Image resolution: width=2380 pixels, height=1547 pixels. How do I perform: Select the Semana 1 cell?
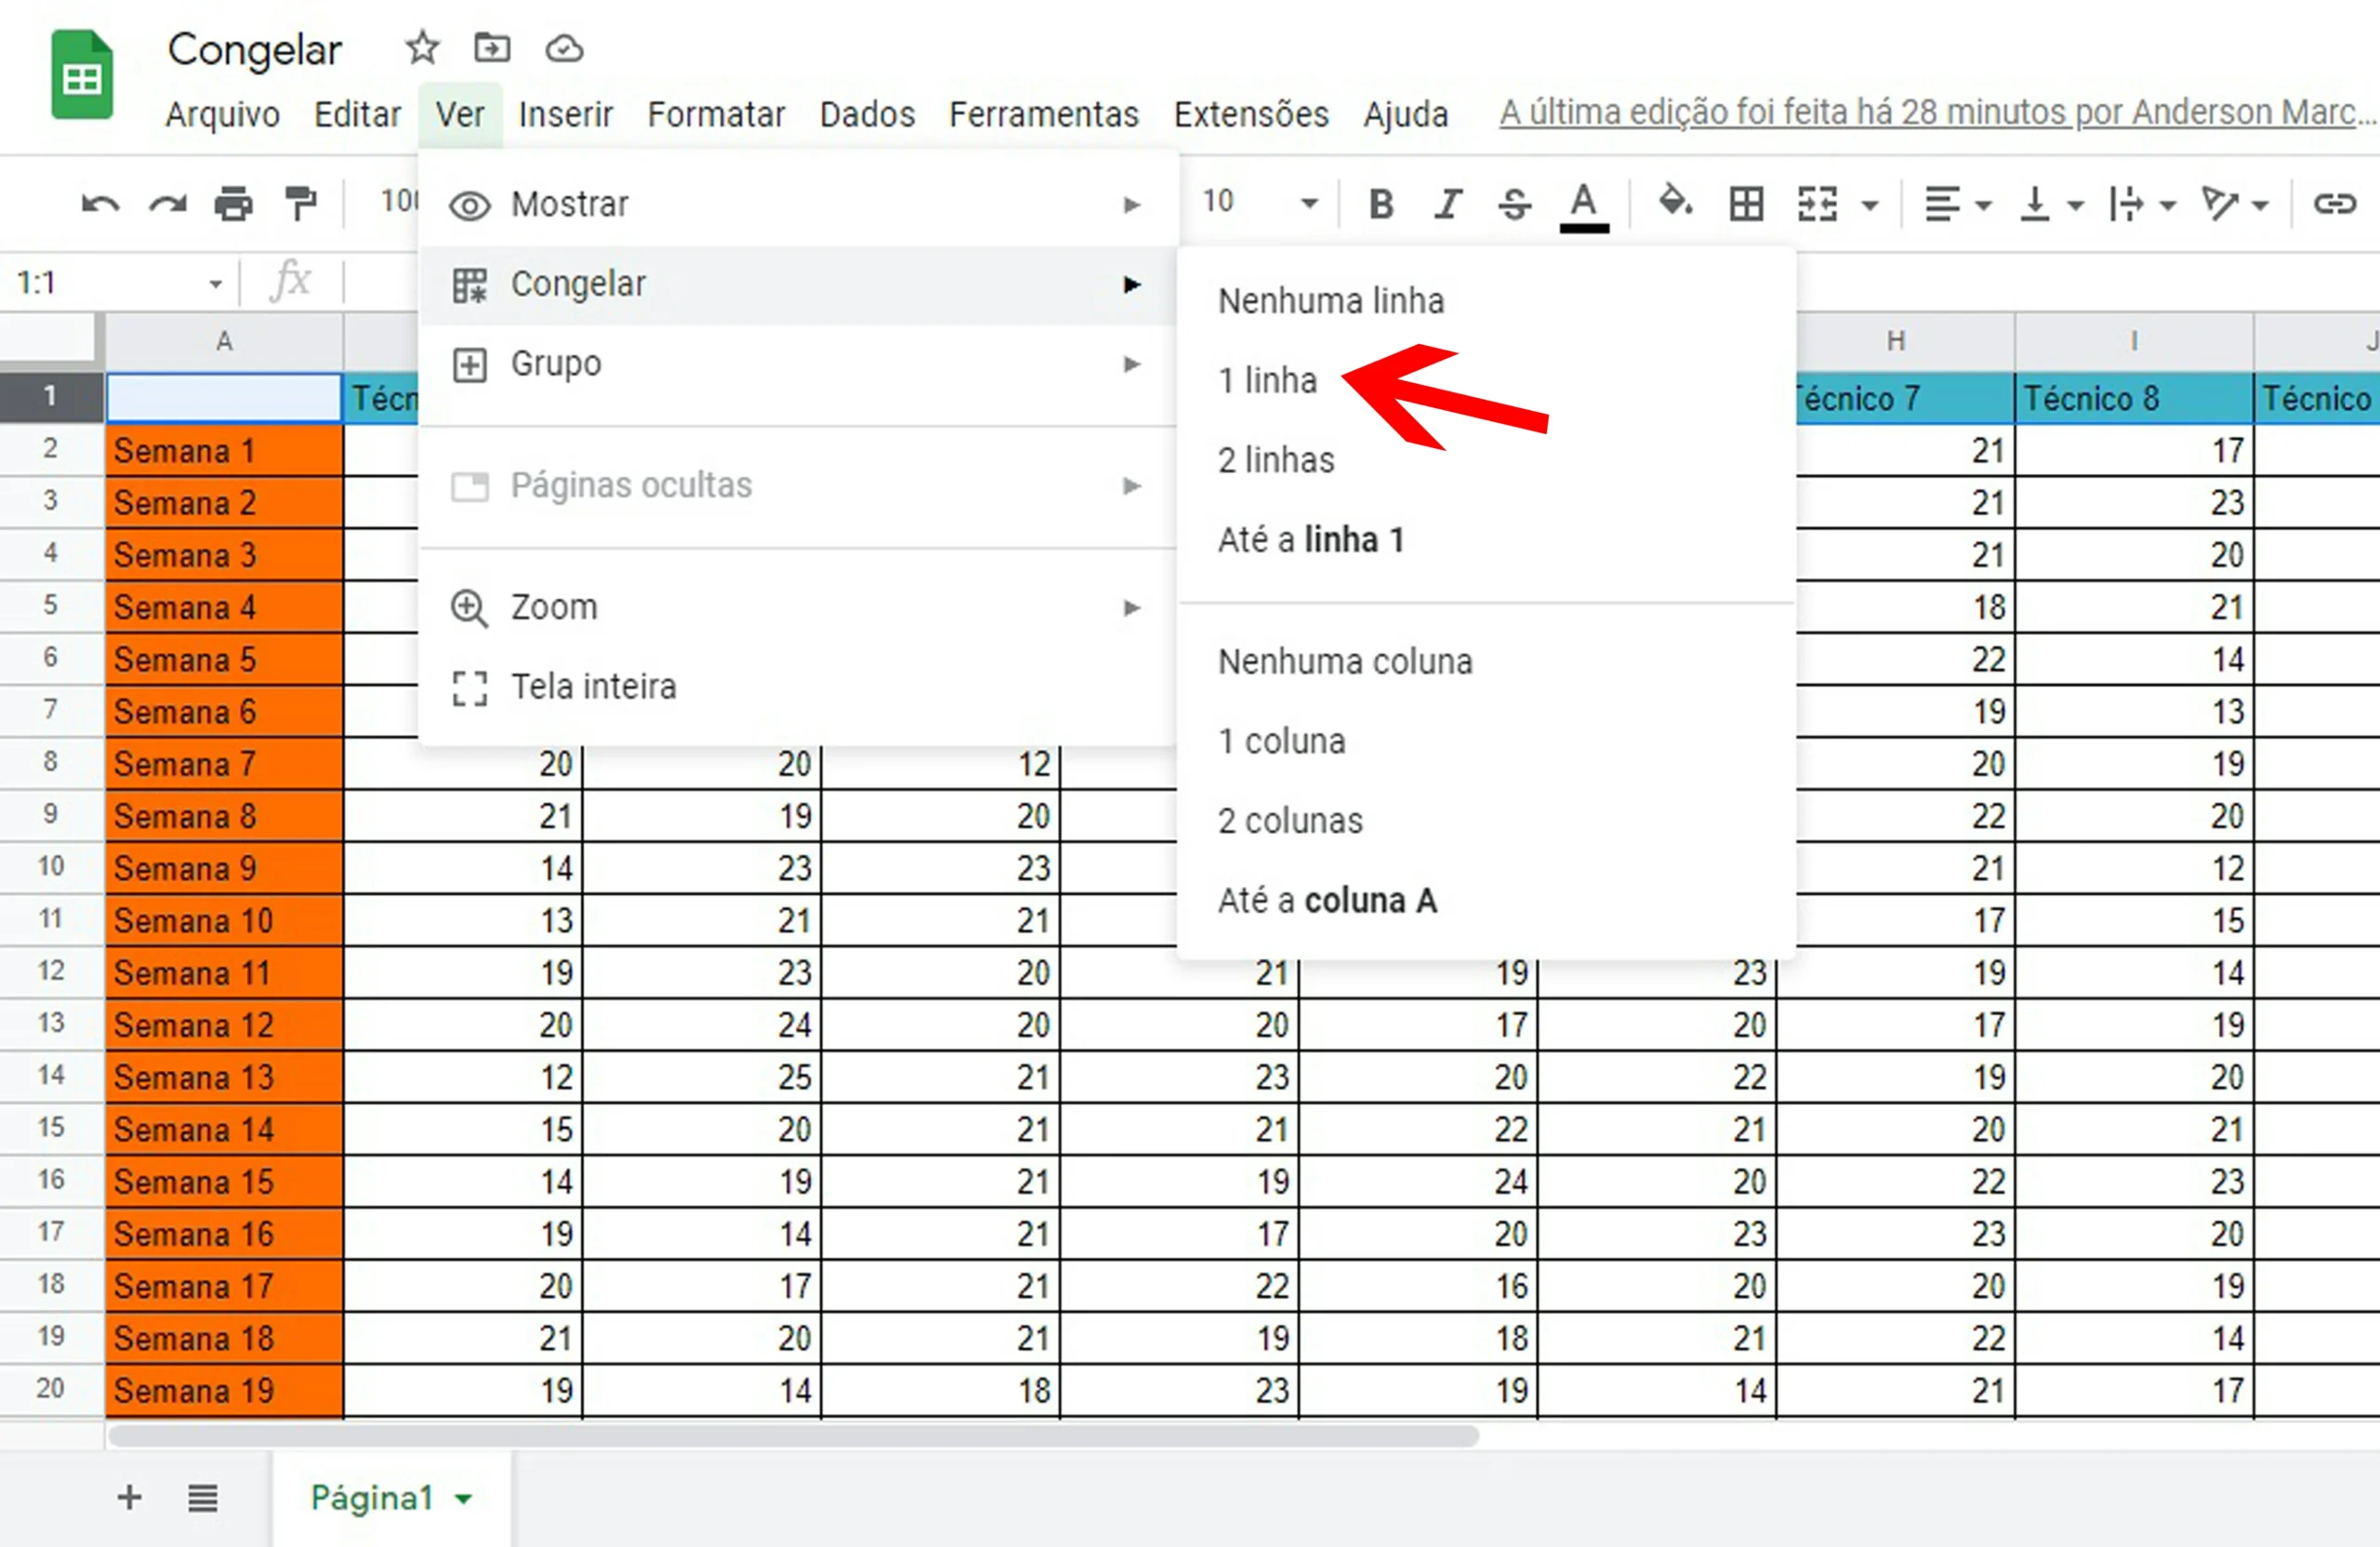click(x=224, y=450)
